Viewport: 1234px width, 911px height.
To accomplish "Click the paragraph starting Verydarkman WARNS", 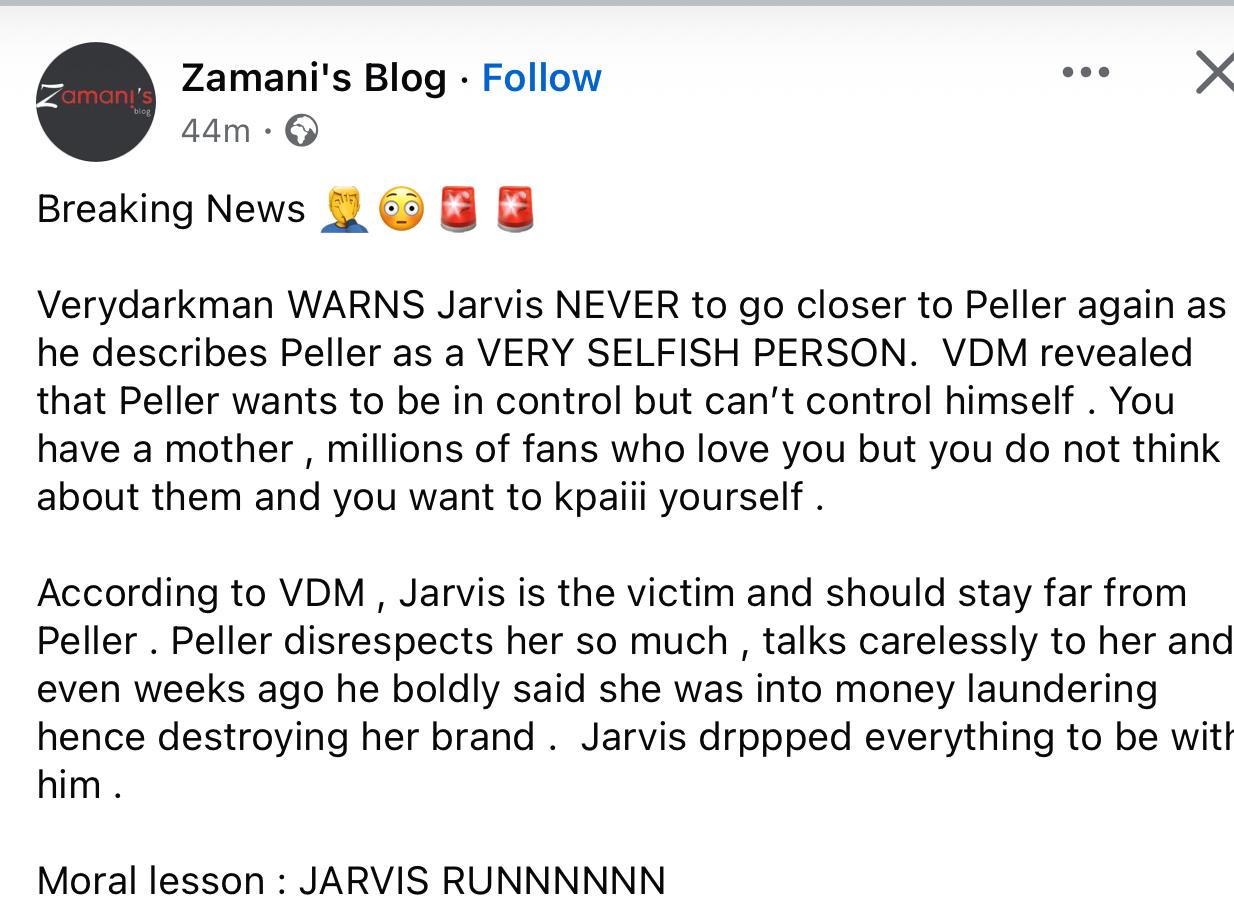I will 632,401.
